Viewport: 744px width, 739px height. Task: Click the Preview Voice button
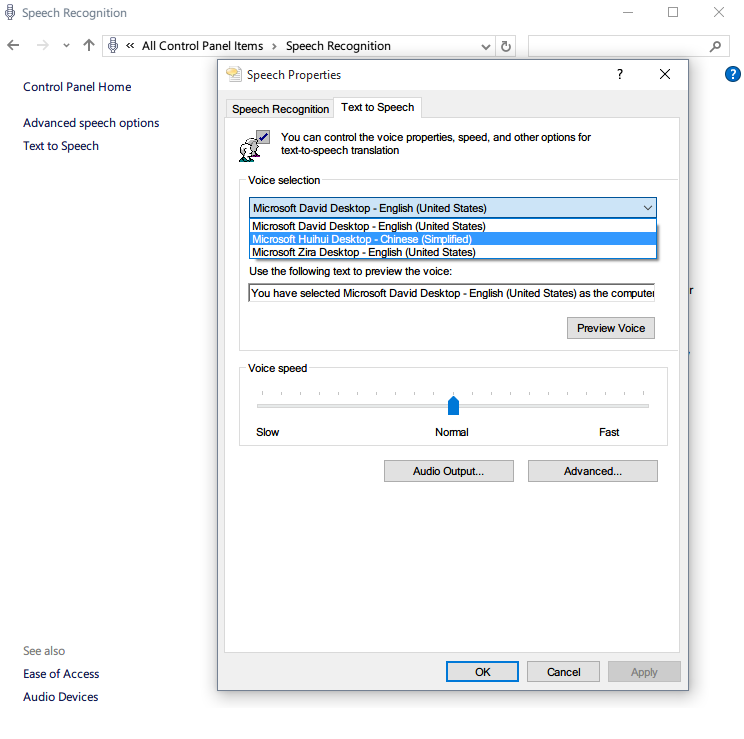click(x=611, y=328)
